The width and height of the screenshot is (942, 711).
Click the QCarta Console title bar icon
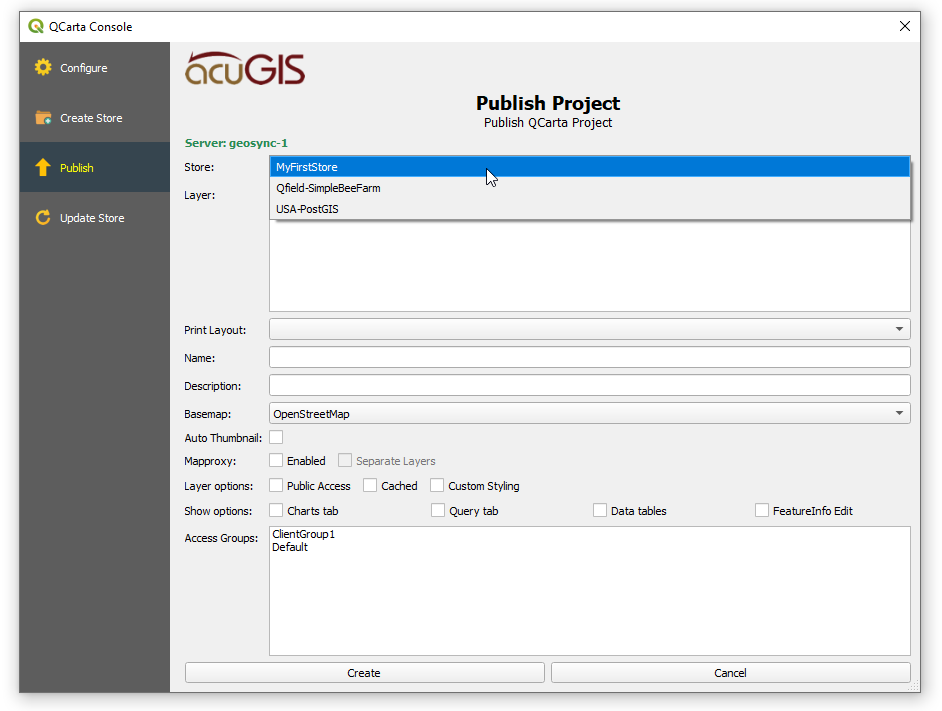click(x=36, y=26)
